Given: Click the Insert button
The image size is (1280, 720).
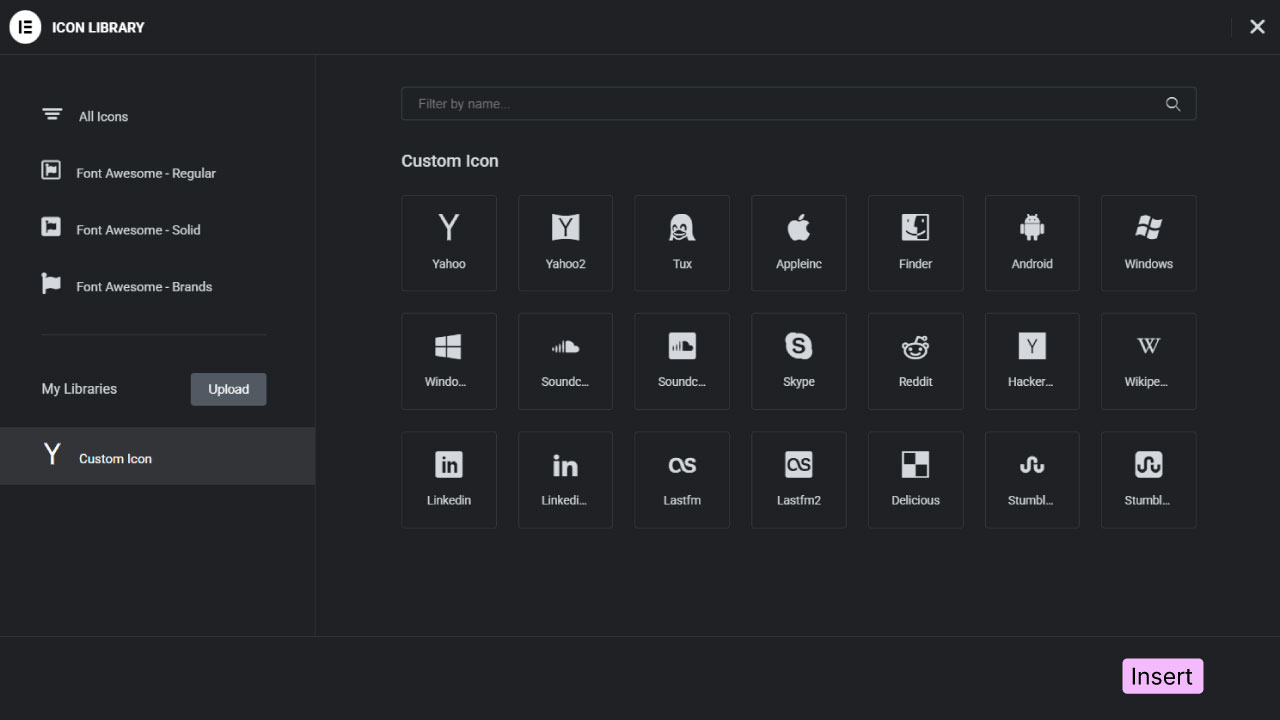Looking at the screenshot, I should pos(1162,676).
